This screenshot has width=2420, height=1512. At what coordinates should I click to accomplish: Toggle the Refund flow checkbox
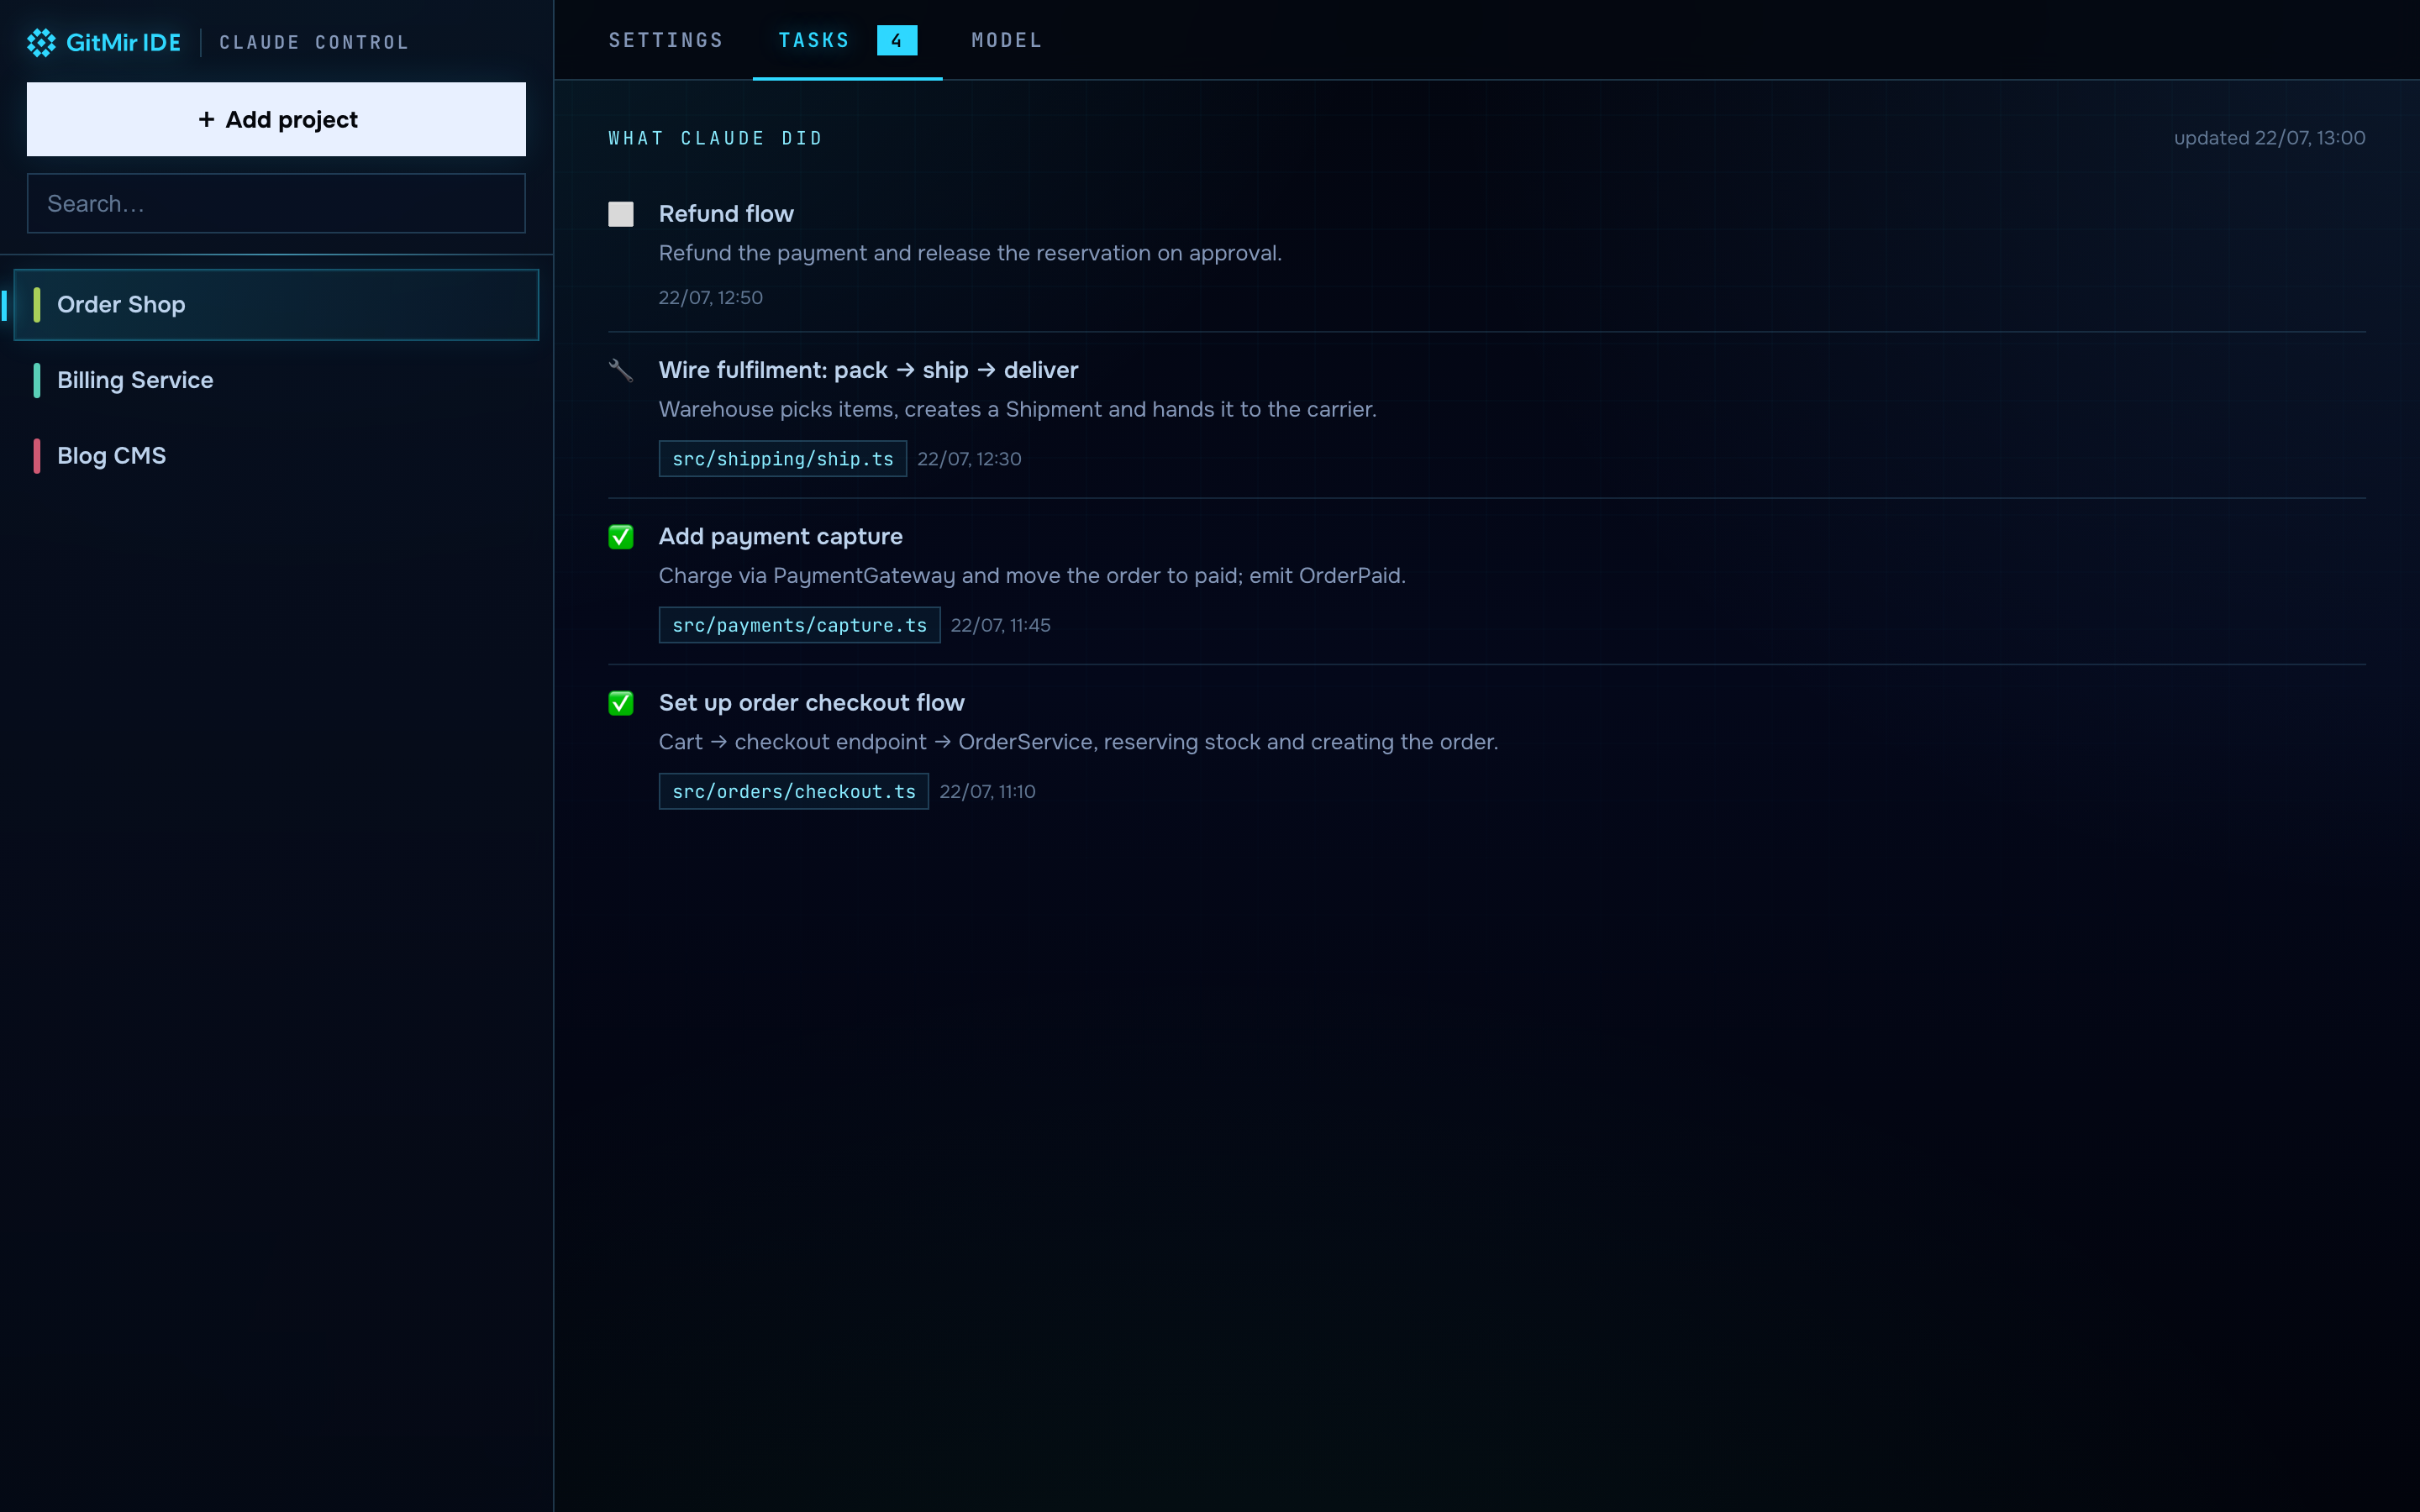point(620,214)
